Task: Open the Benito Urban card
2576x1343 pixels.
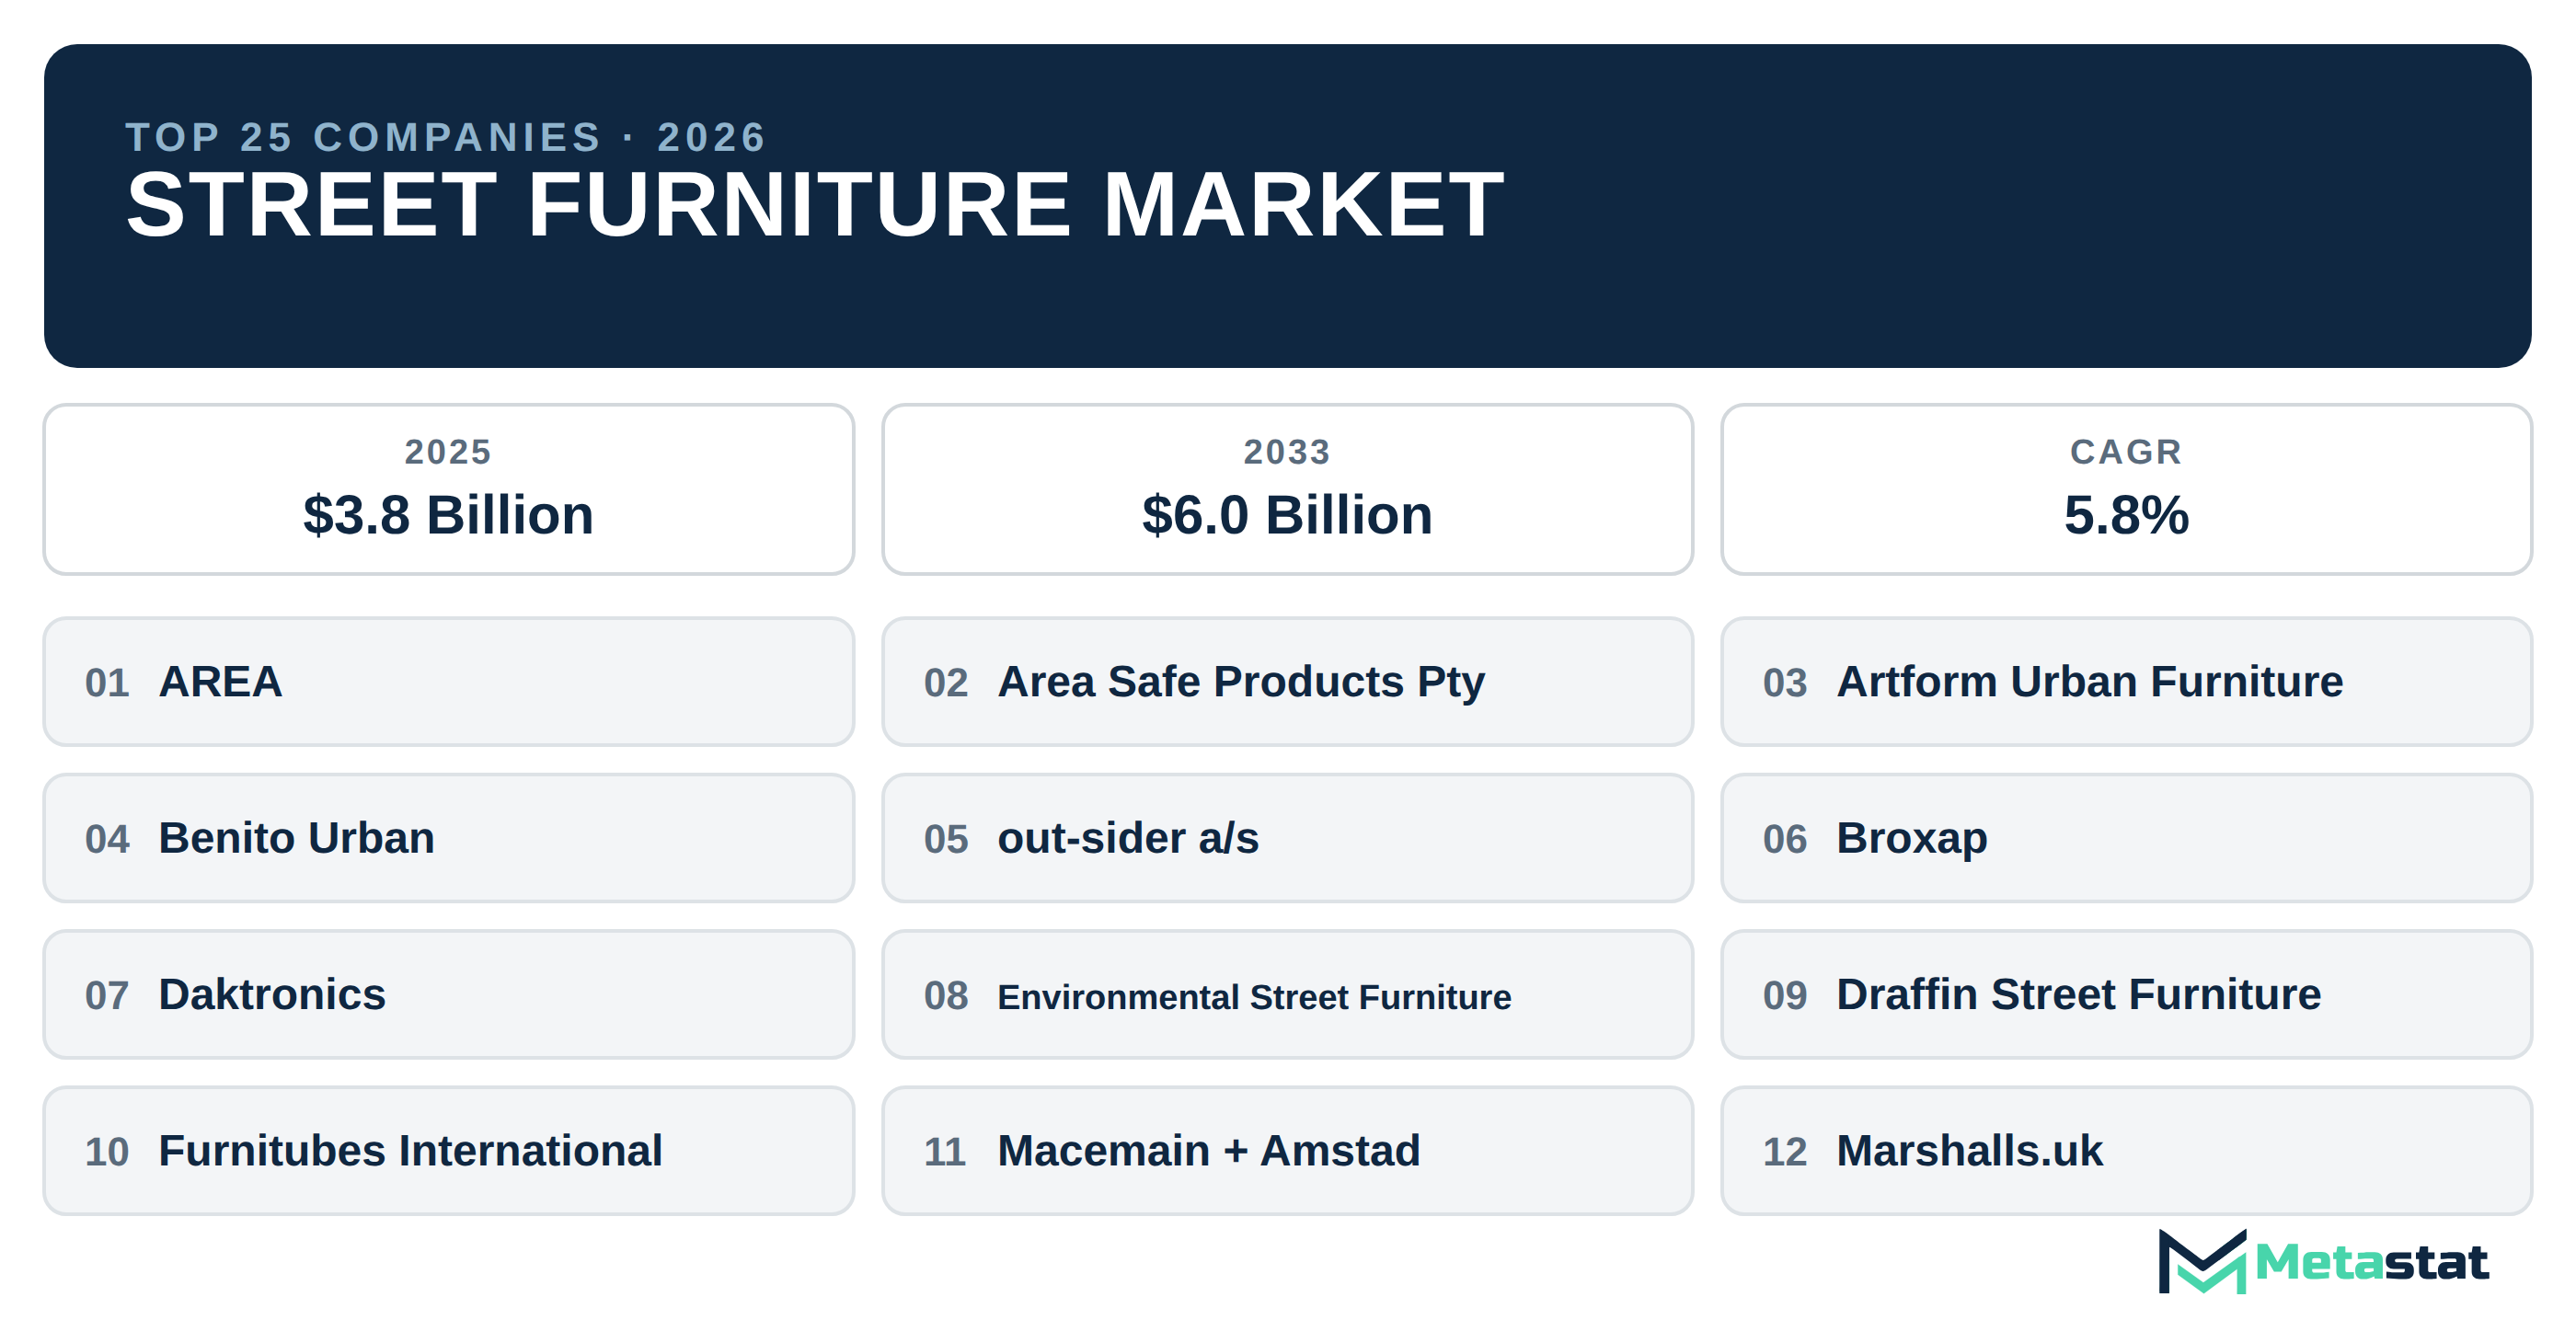Action: coord(449,838)
